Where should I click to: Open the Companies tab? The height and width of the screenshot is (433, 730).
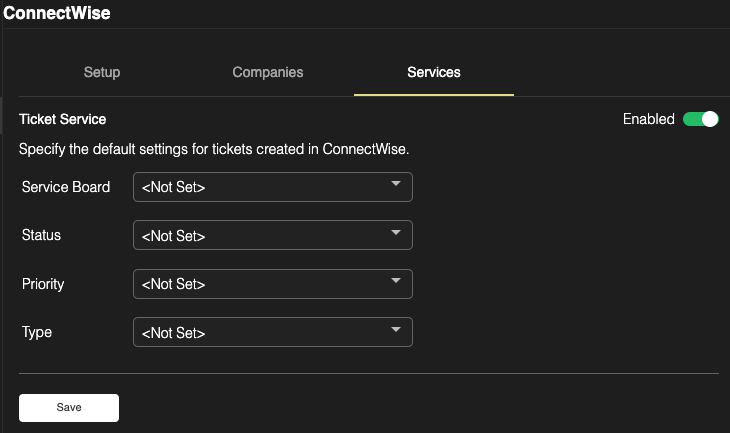(268, 73)
